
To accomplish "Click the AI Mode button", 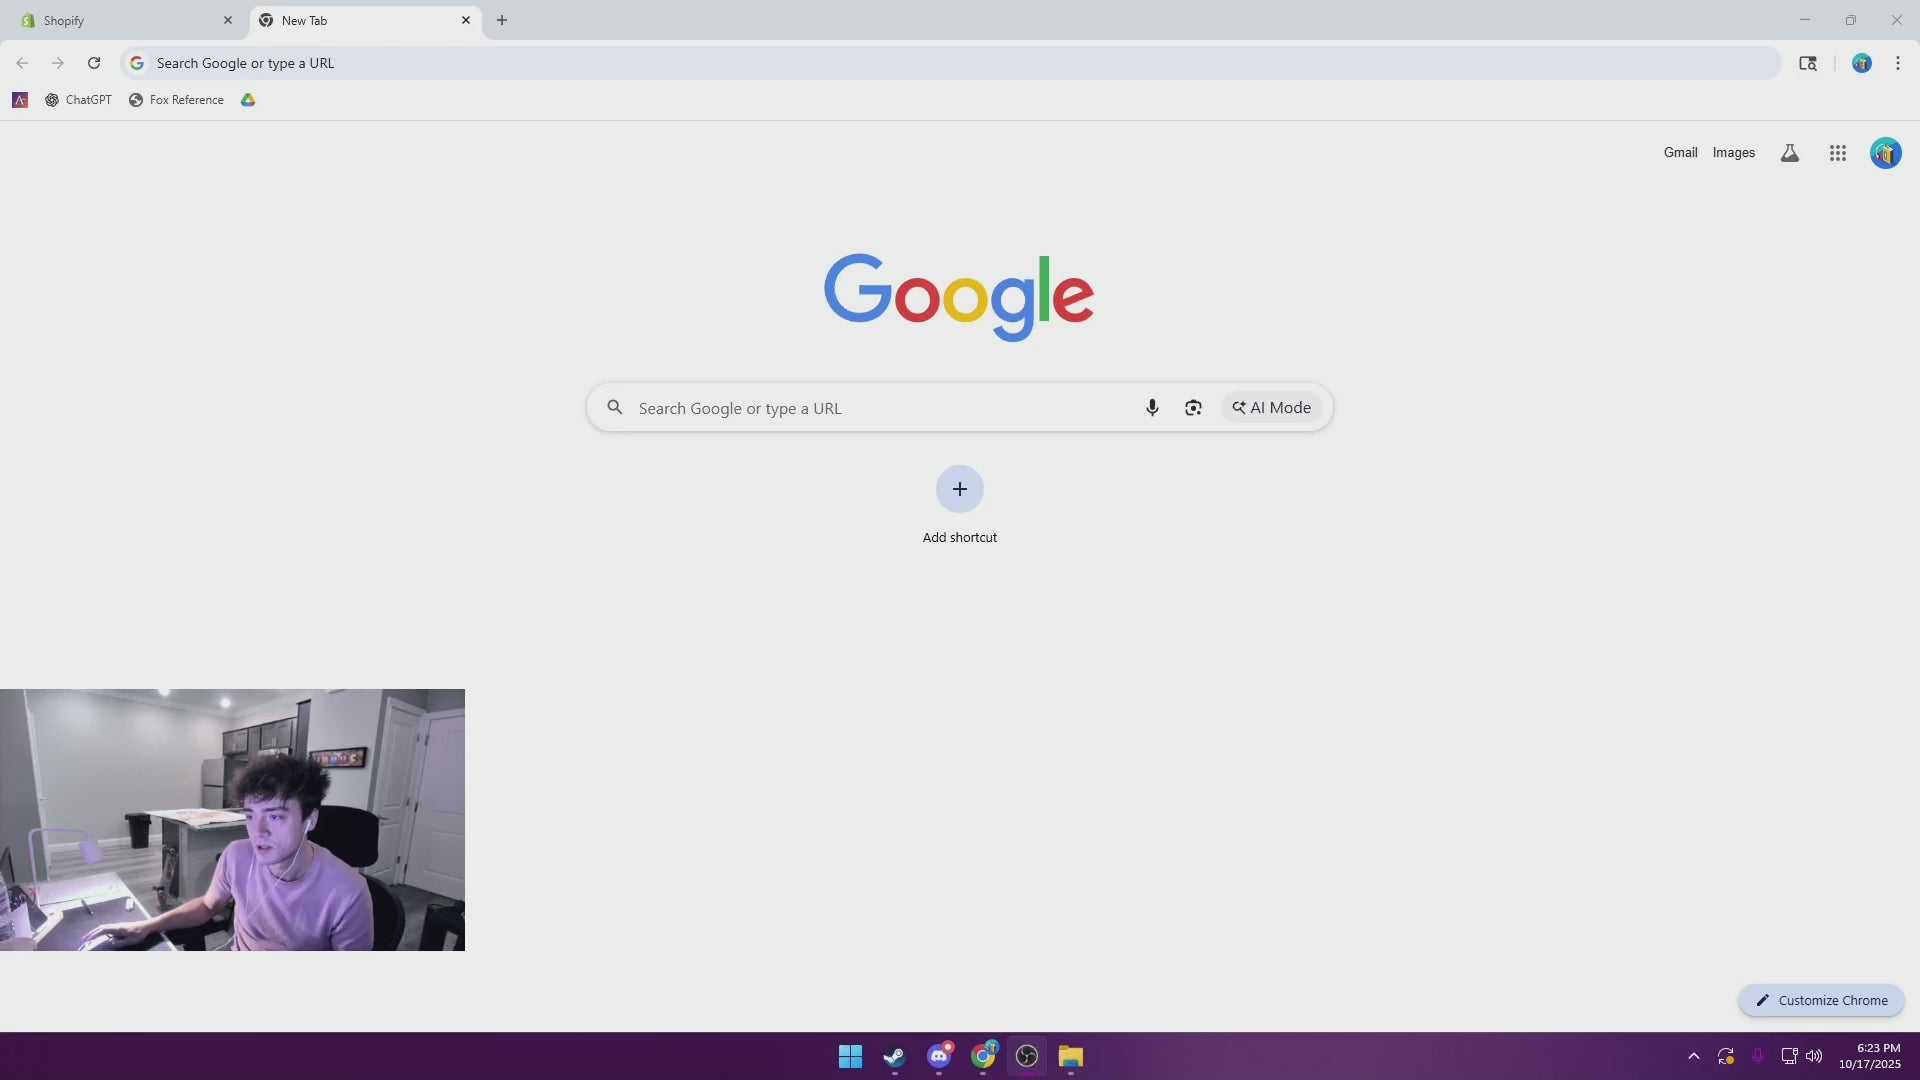I will pos(1271,408).
